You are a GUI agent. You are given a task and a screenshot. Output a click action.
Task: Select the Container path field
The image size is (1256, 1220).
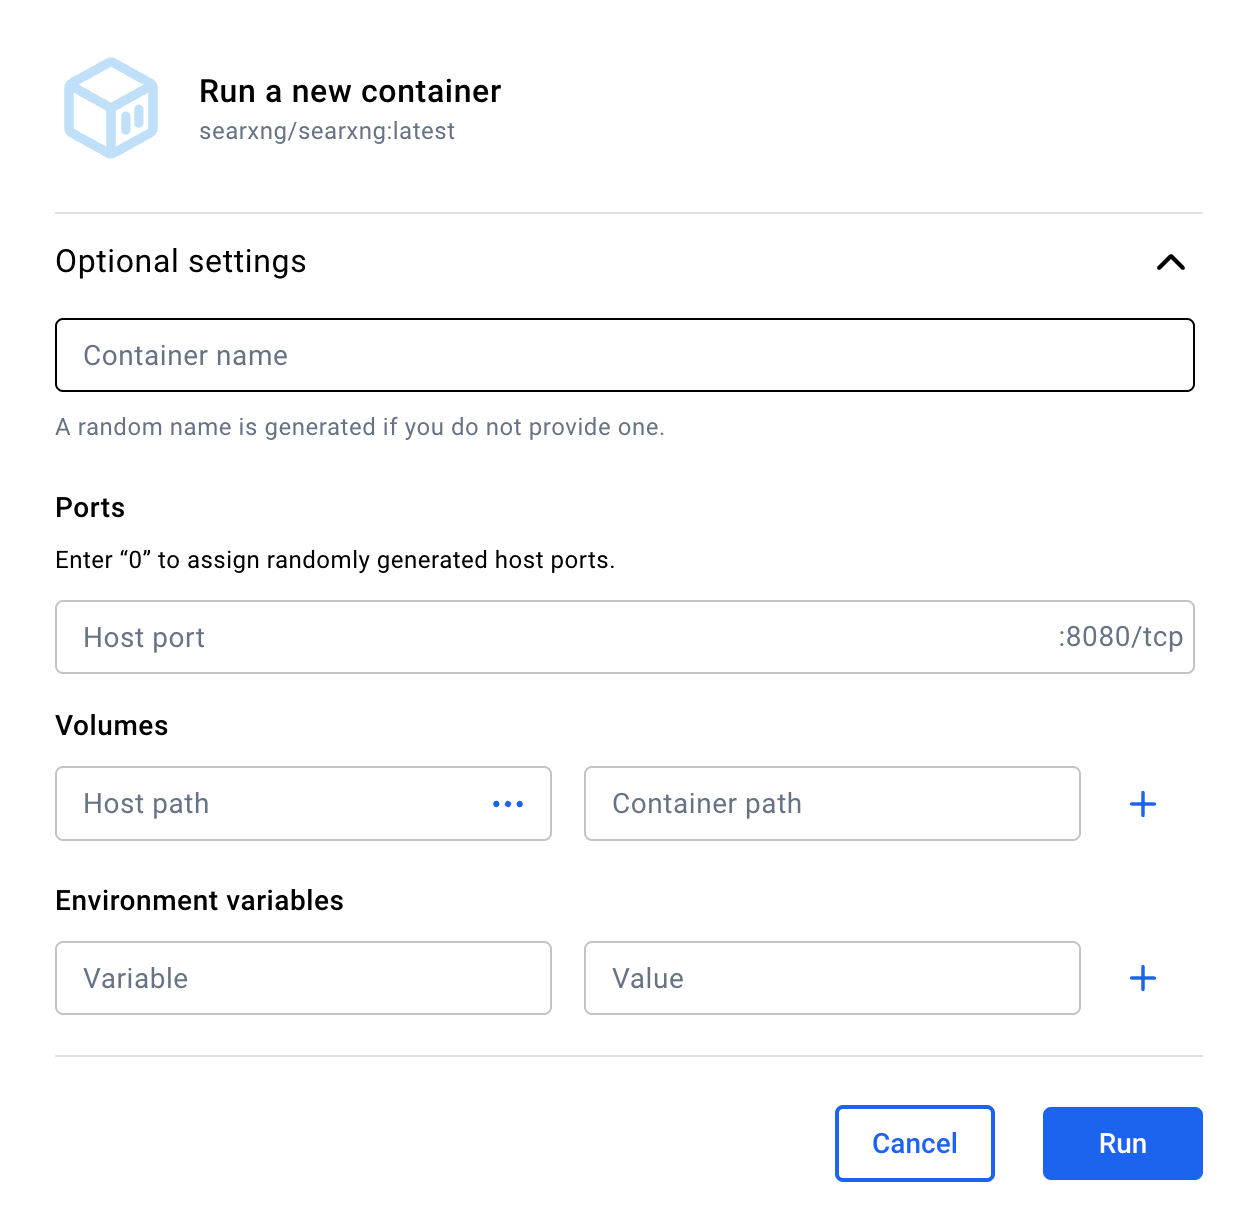click(x=831, y=804)
